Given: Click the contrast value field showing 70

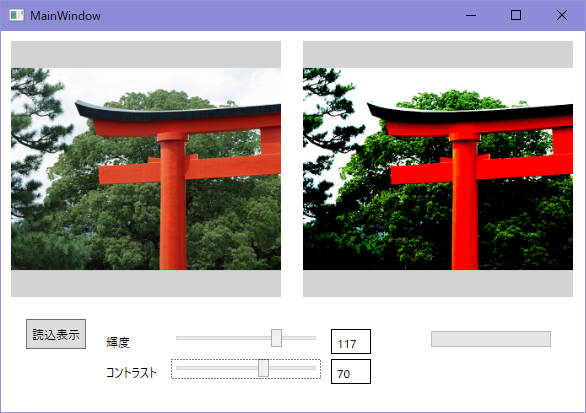Looking at the screenshot, I should (351, 372).
